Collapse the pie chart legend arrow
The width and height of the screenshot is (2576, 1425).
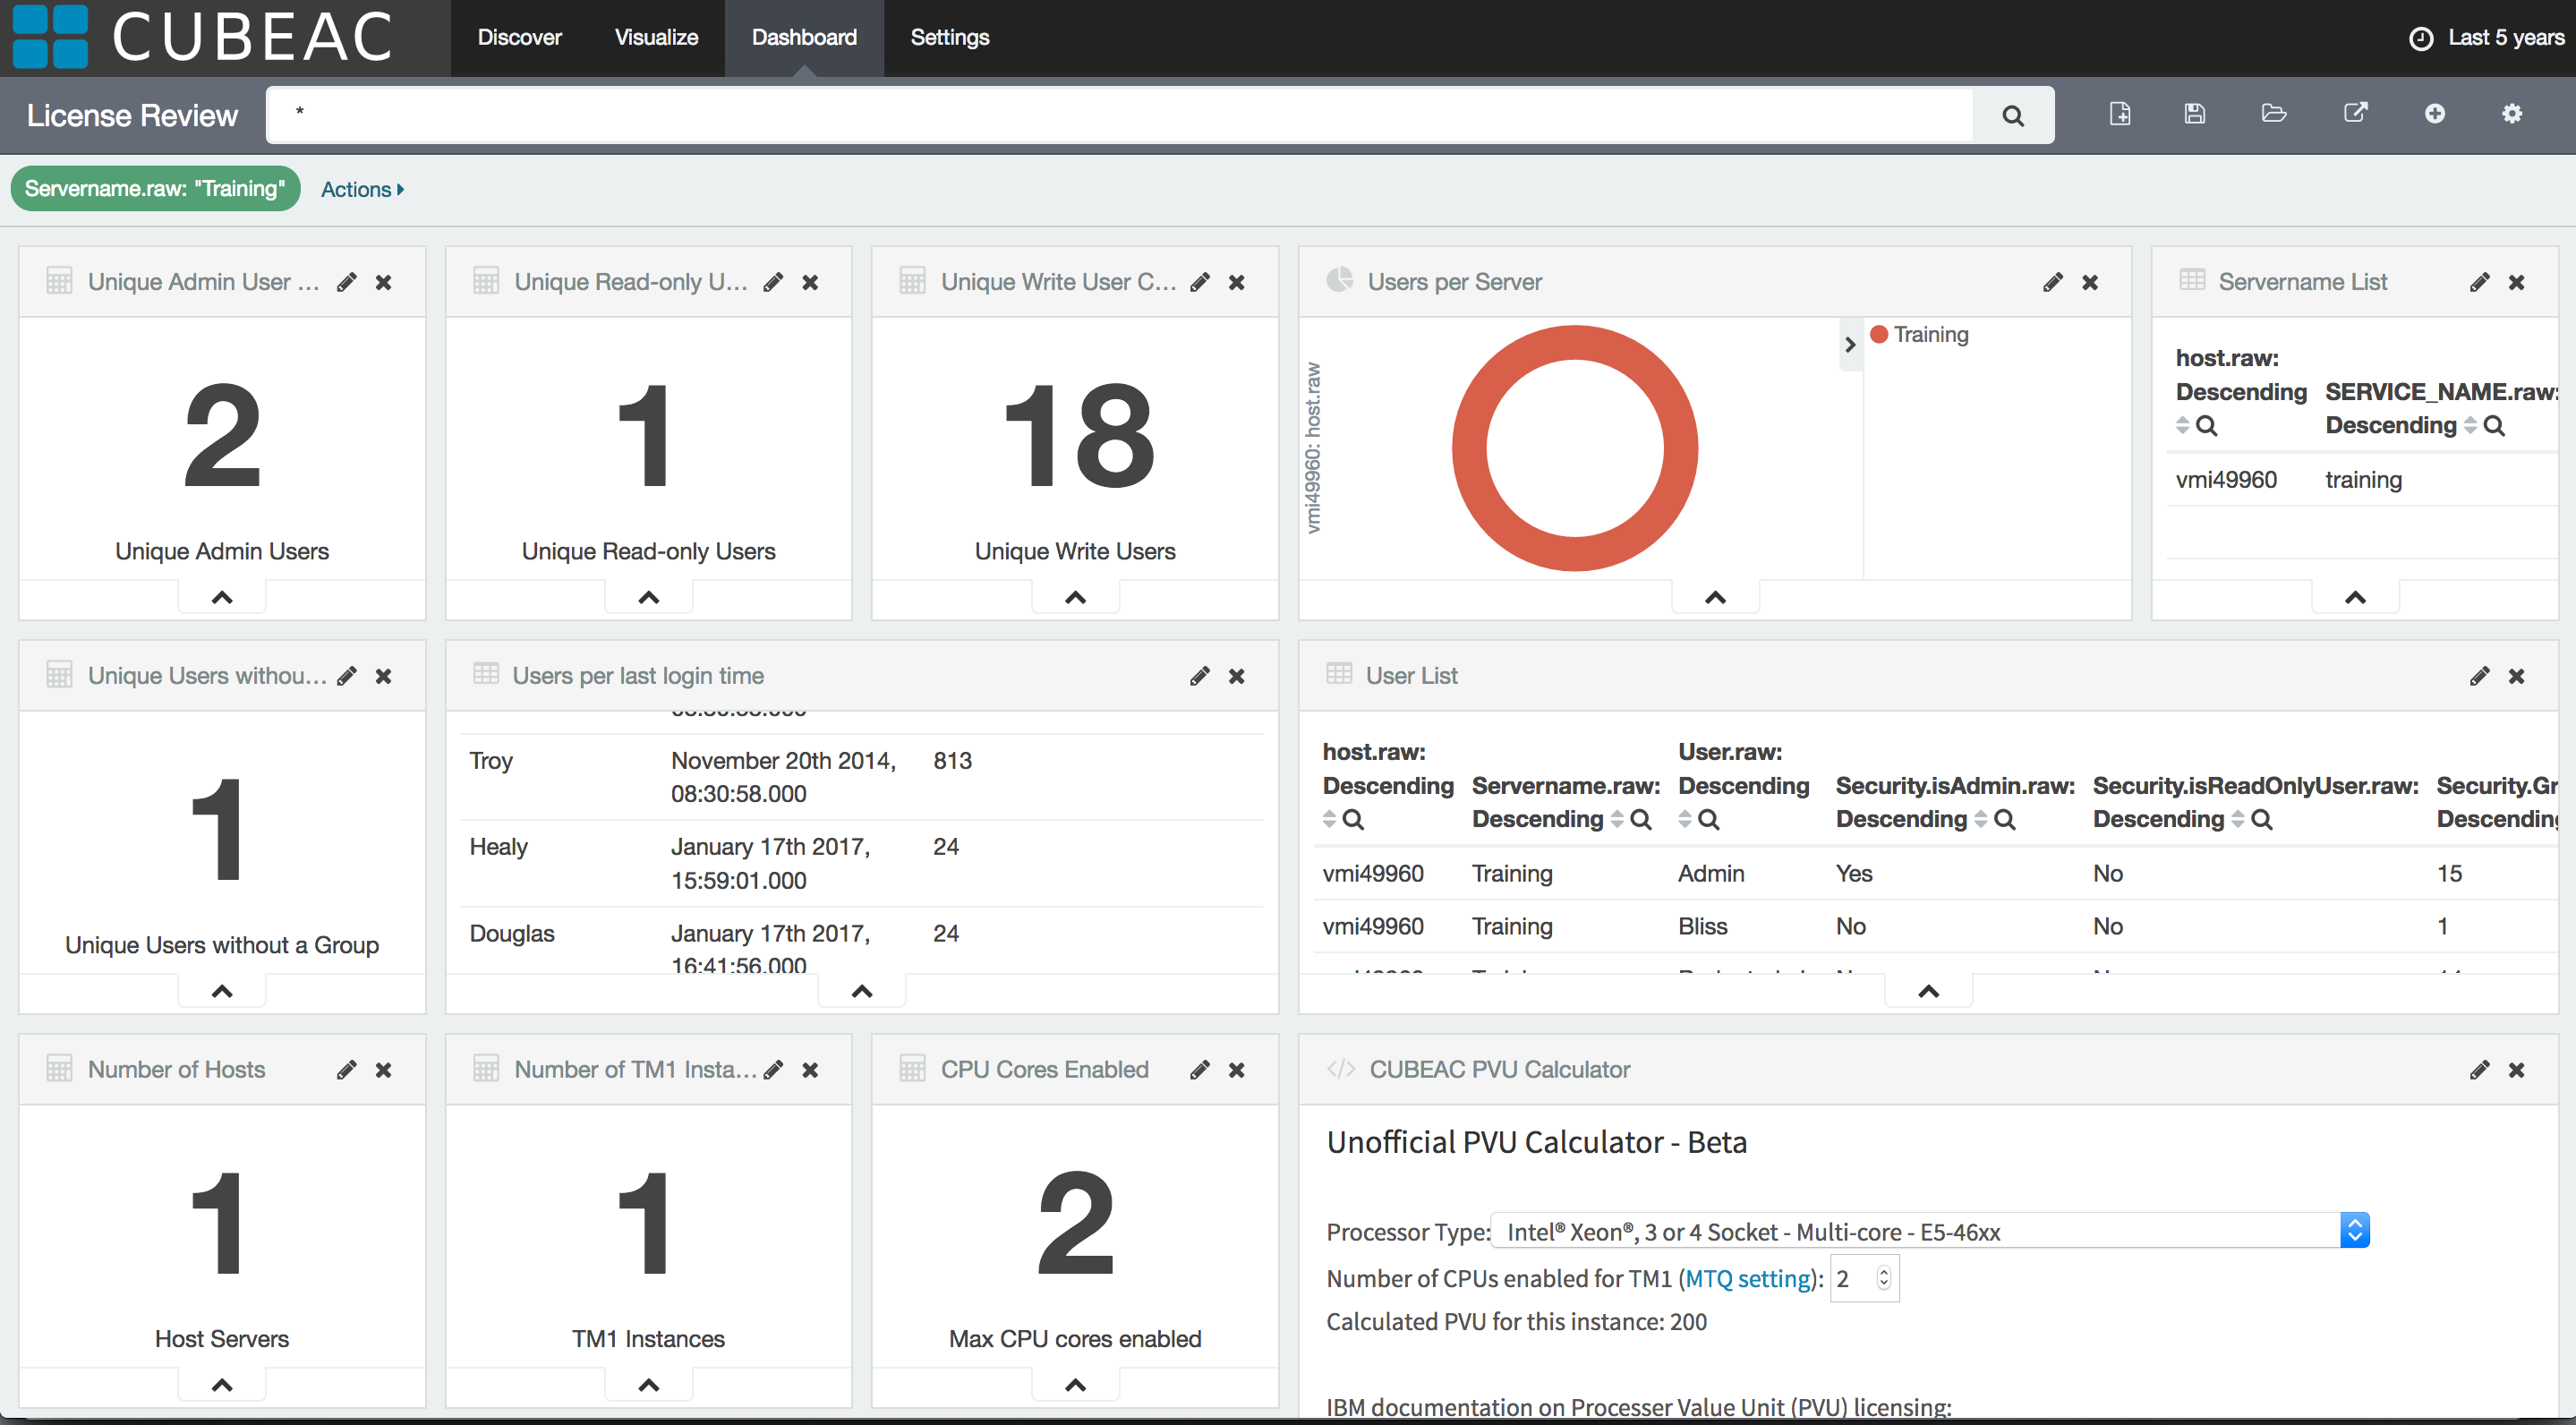pyautogui.click(x=1850, y=344)
